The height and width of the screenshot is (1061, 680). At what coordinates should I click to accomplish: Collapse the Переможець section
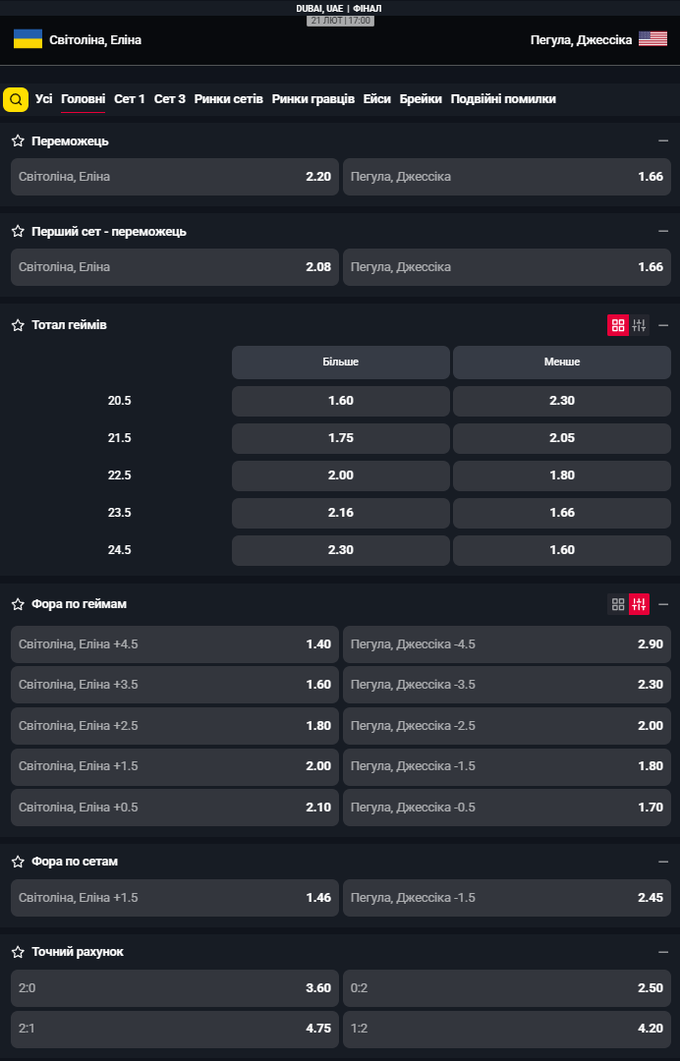click(663, 141)
